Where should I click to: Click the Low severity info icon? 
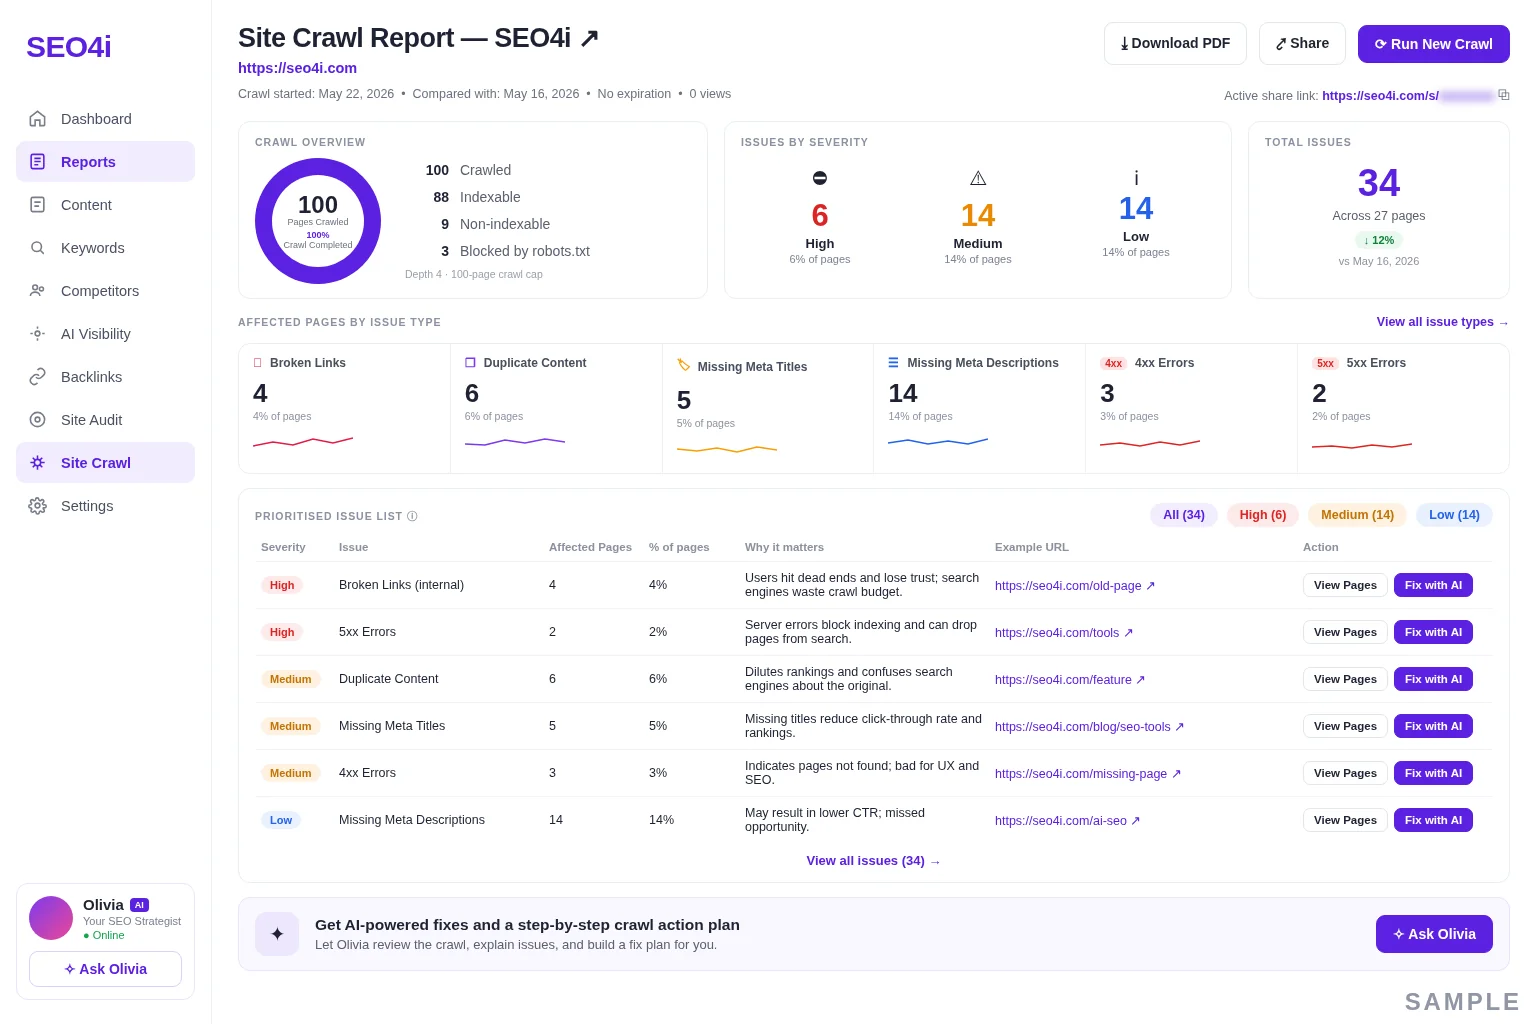tap(1136, 178)
